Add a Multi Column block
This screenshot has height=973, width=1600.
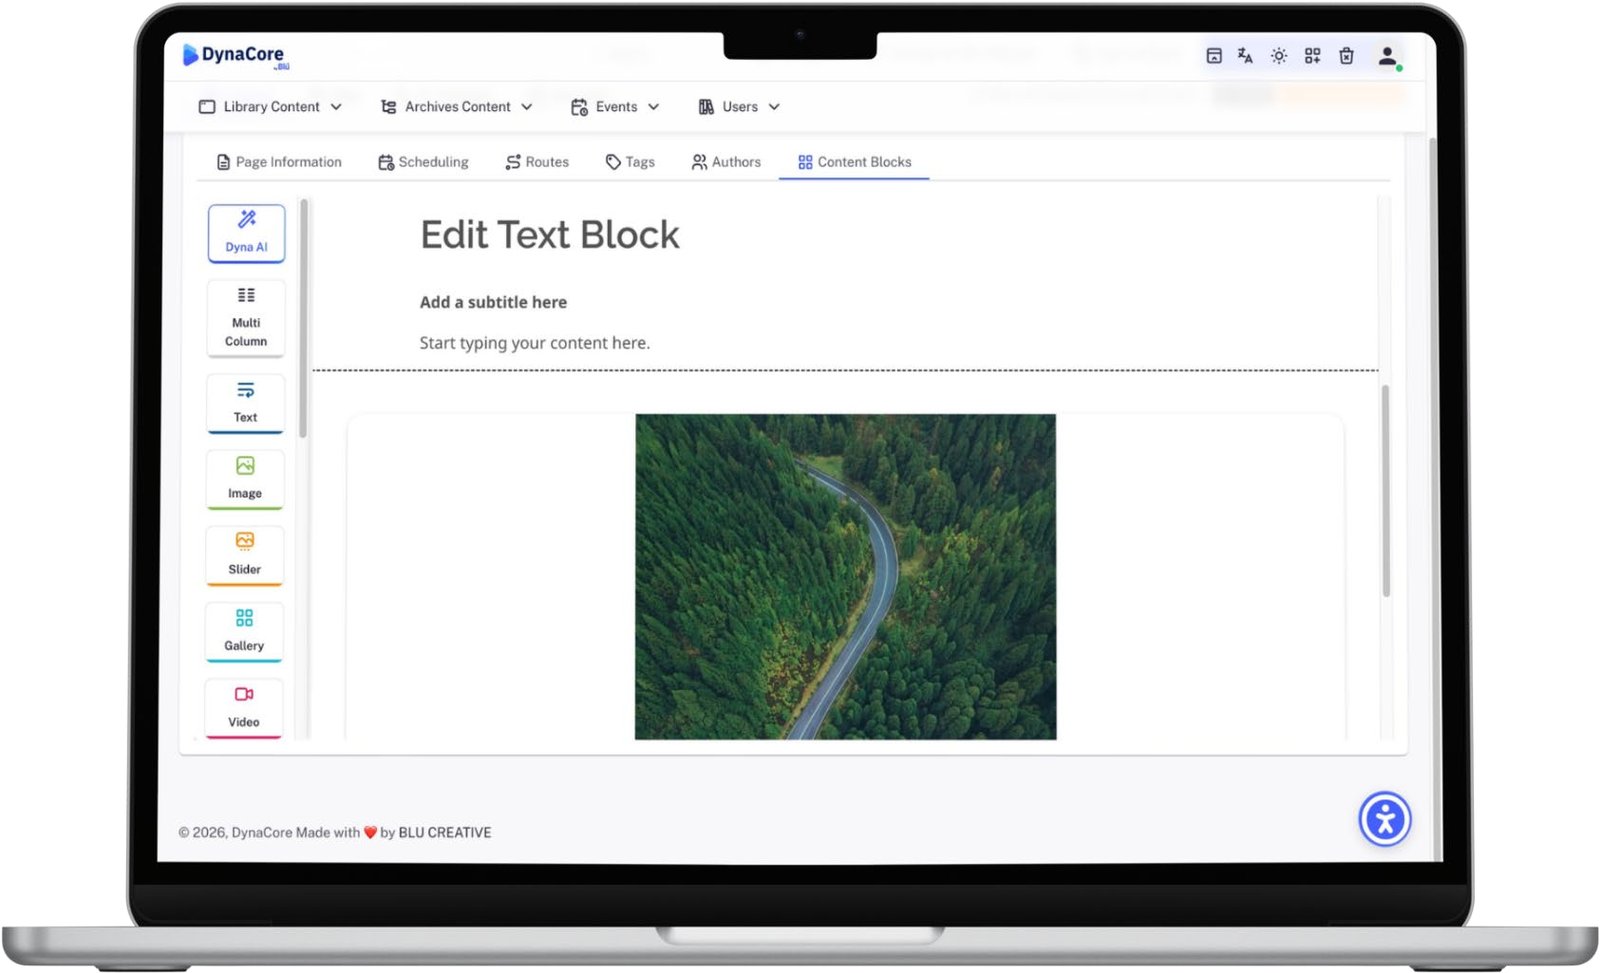point(246,318)
